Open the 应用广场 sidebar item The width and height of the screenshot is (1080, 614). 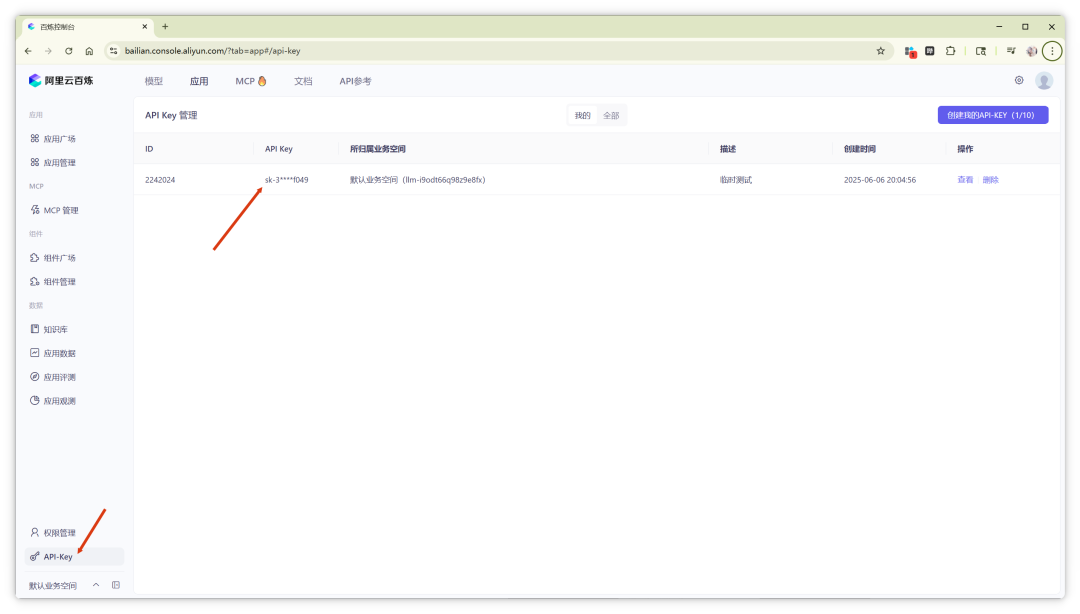(x=53, y=139)
